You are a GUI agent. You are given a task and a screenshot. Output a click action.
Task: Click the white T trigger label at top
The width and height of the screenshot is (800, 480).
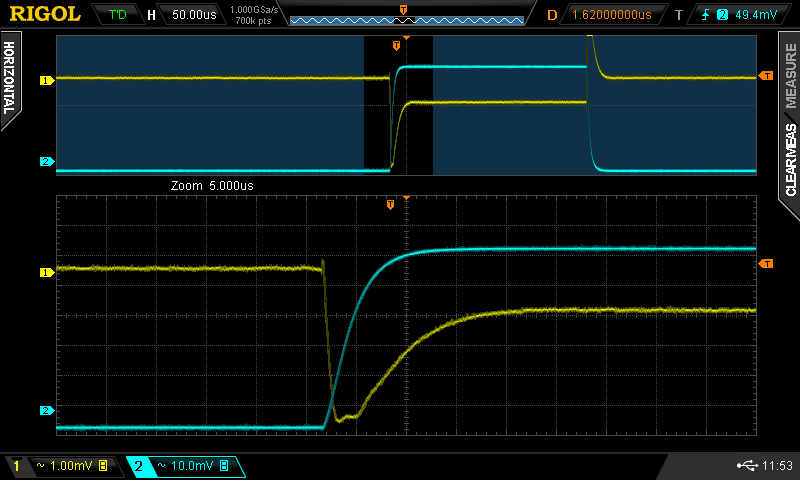[679, 15]
